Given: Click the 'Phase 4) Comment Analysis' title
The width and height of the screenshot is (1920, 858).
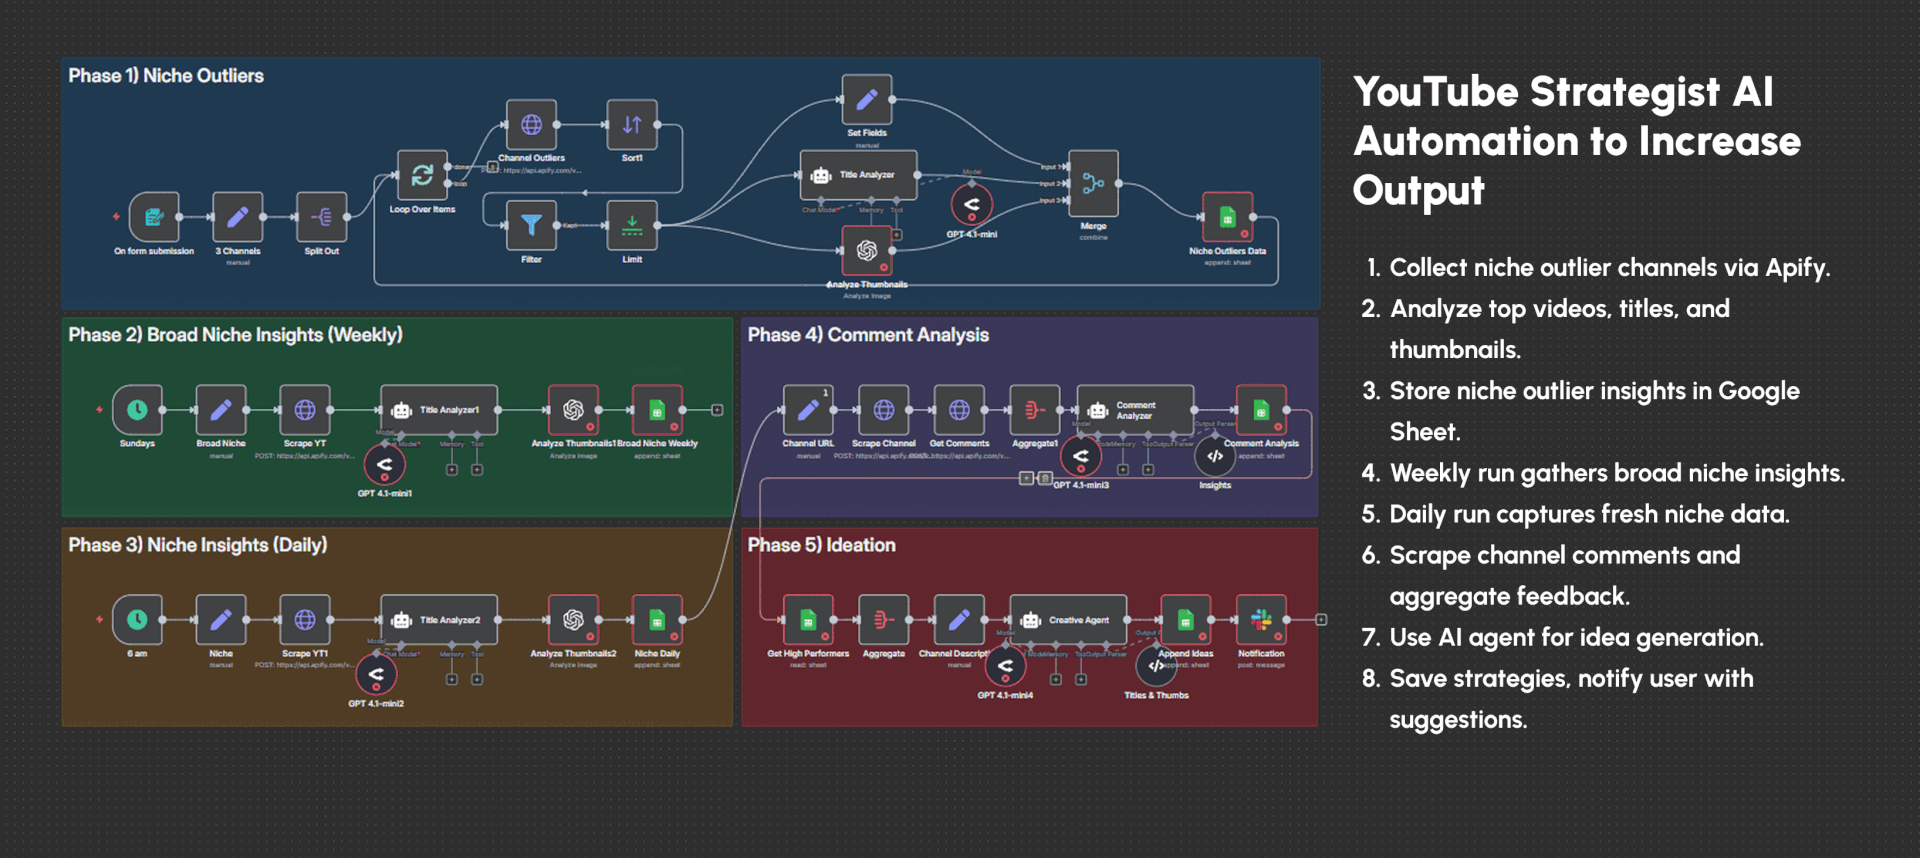Looking at the screenshot, I should pyautogui.click(x=868, y=335).
